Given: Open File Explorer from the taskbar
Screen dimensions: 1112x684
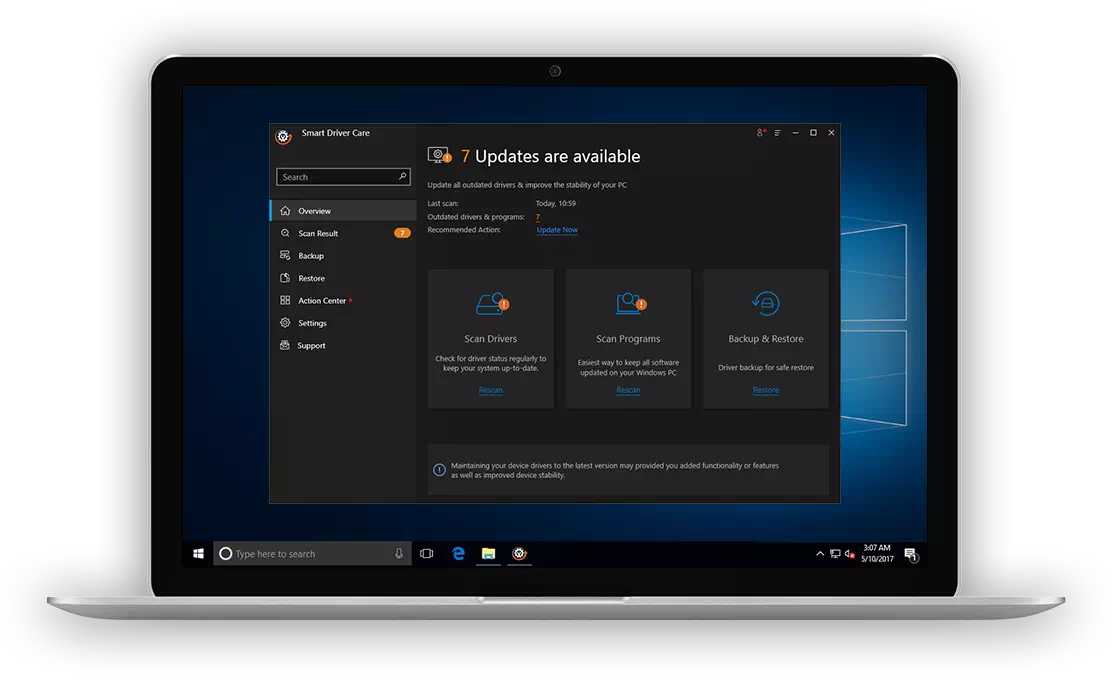Looking at the screenshot, I should point(489,553).
